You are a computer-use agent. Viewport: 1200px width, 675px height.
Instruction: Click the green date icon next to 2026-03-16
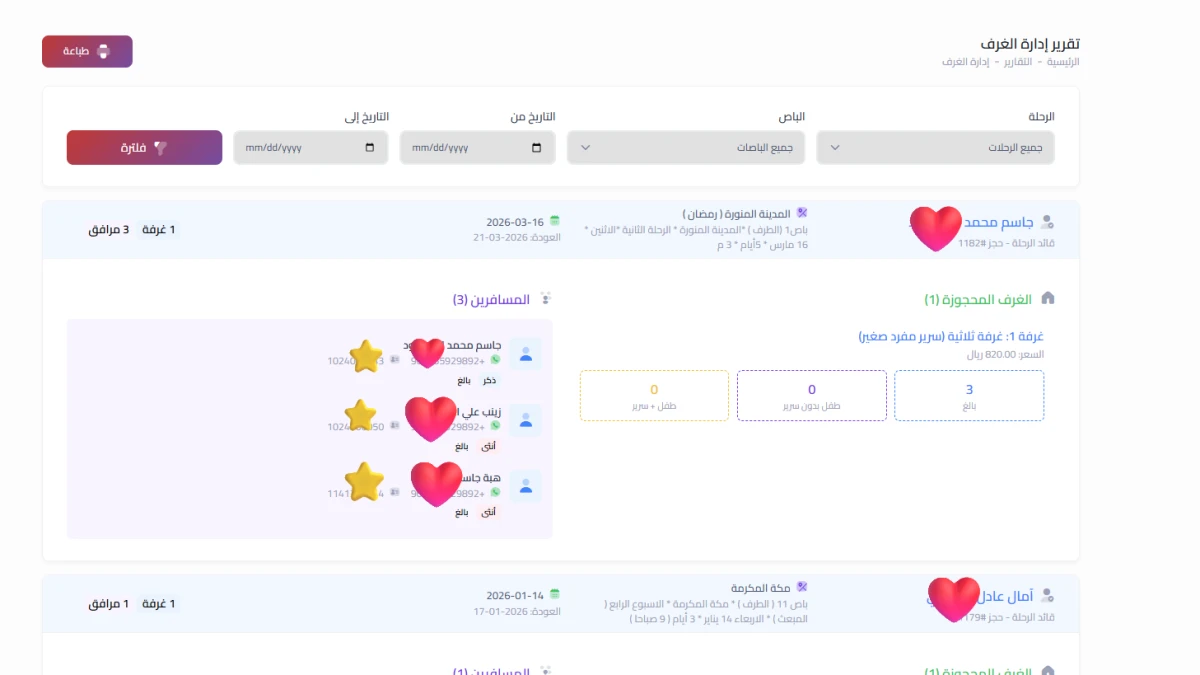click(555, 221)
